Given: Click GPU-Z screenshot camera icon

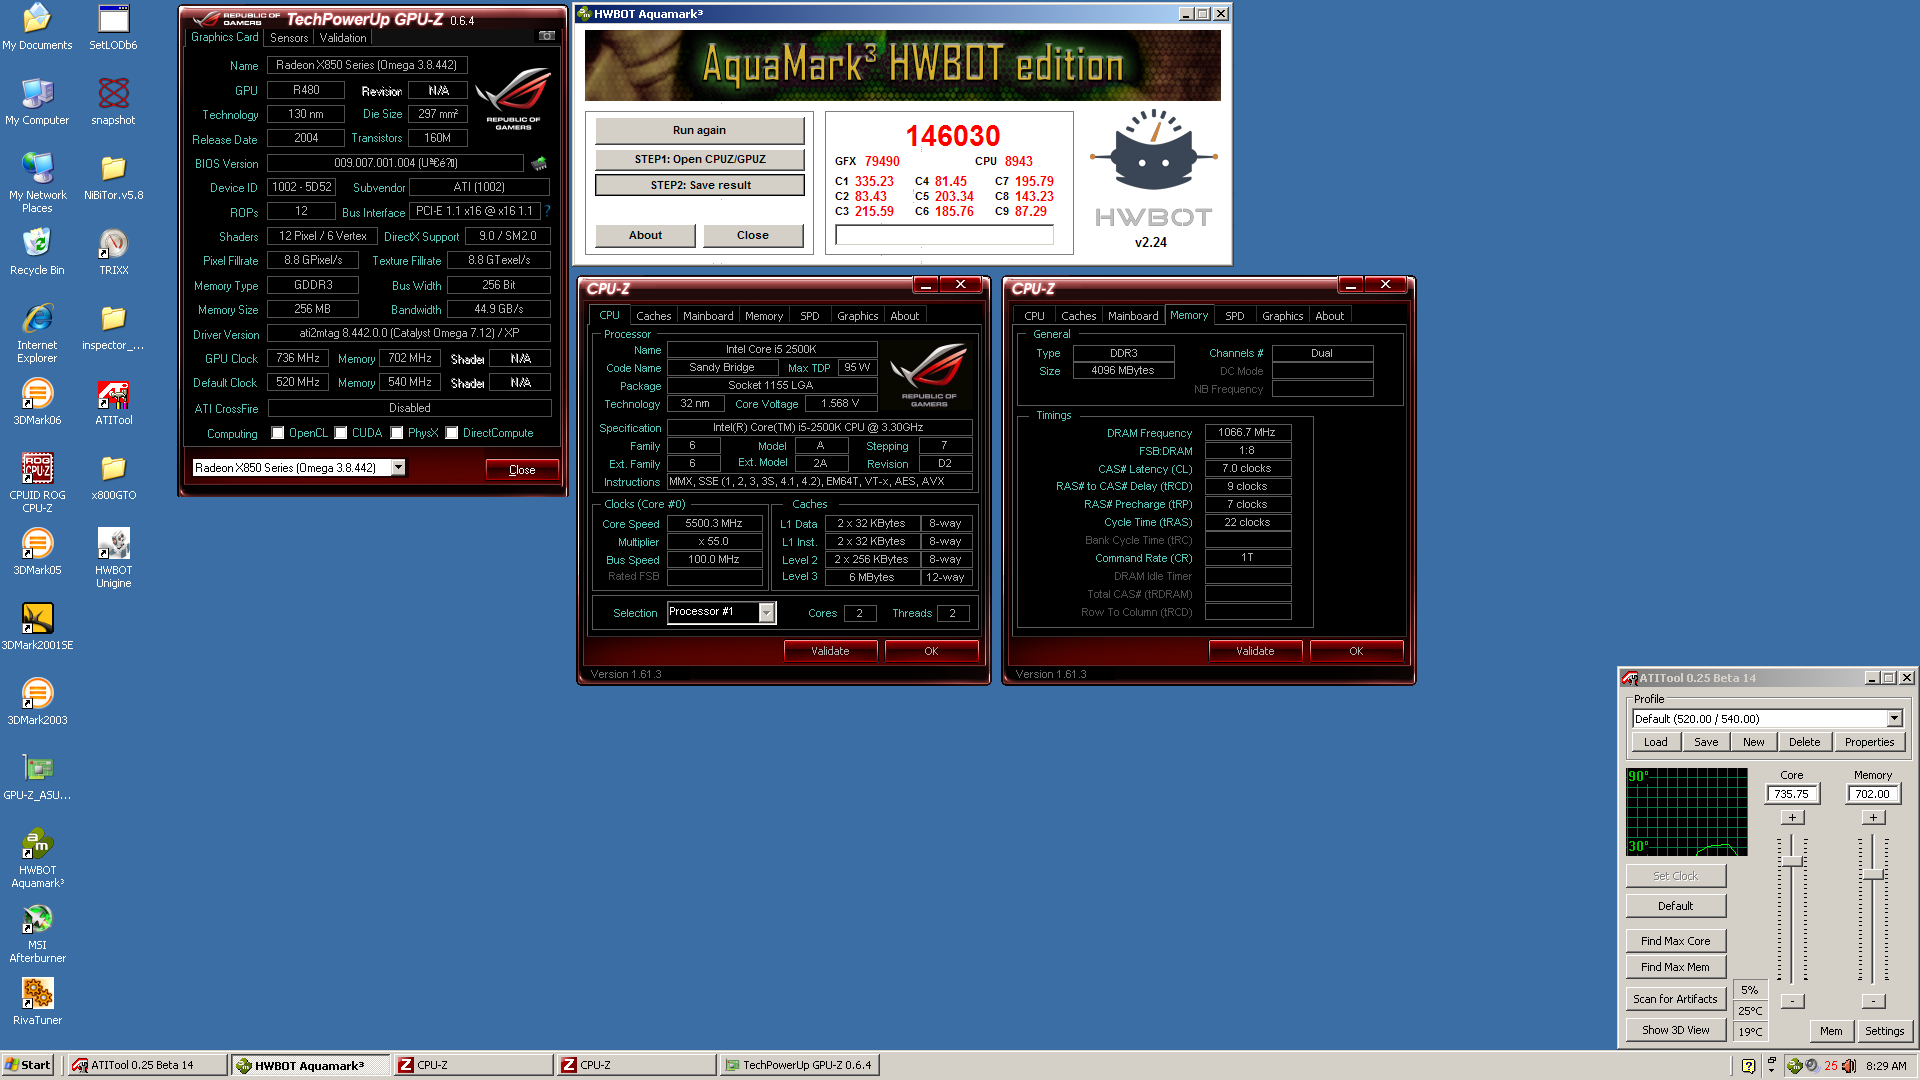Looking at the screenshot, I should point(546,36).
